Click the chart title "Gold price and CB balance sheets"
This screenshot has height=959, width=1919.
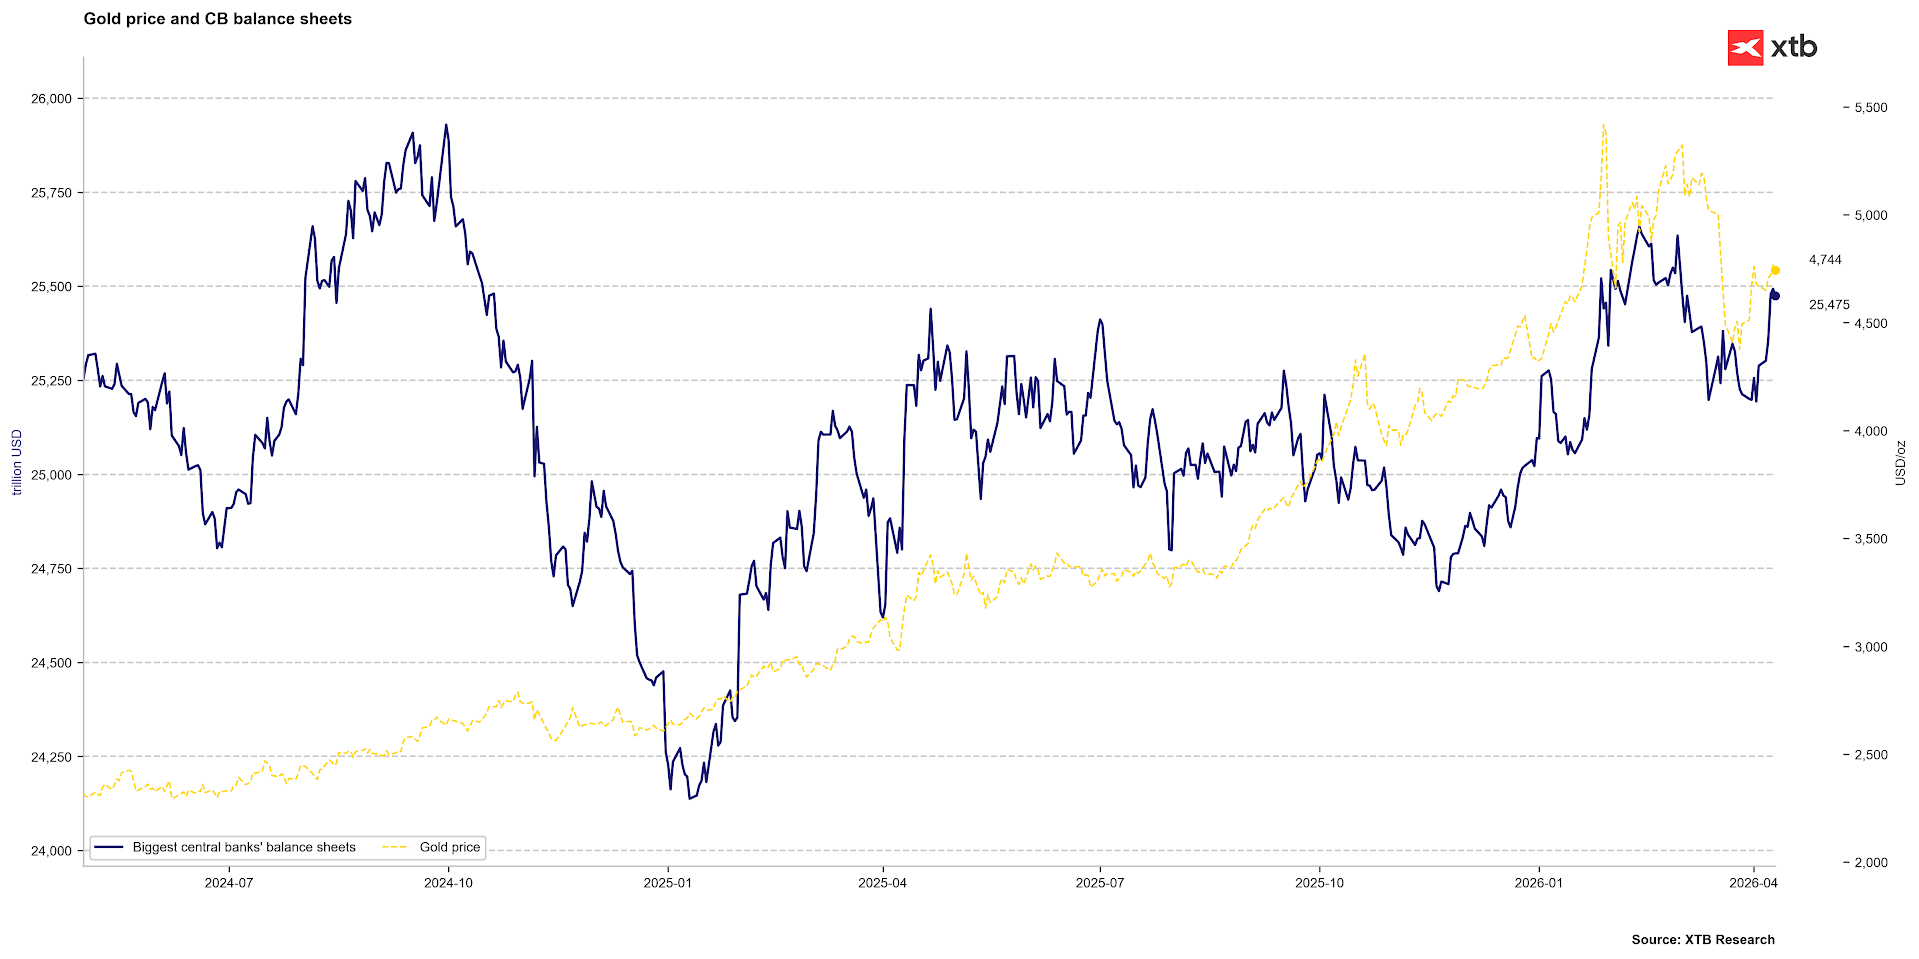(x=218, y=19)
